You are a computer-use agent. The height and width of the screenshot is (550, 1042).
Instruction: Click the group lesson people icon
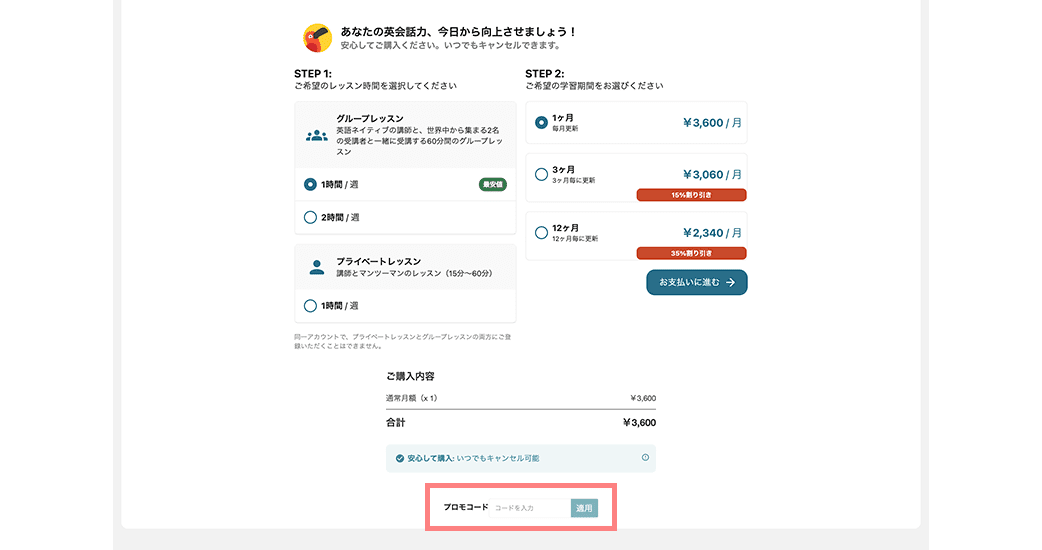tap(317, 136)
